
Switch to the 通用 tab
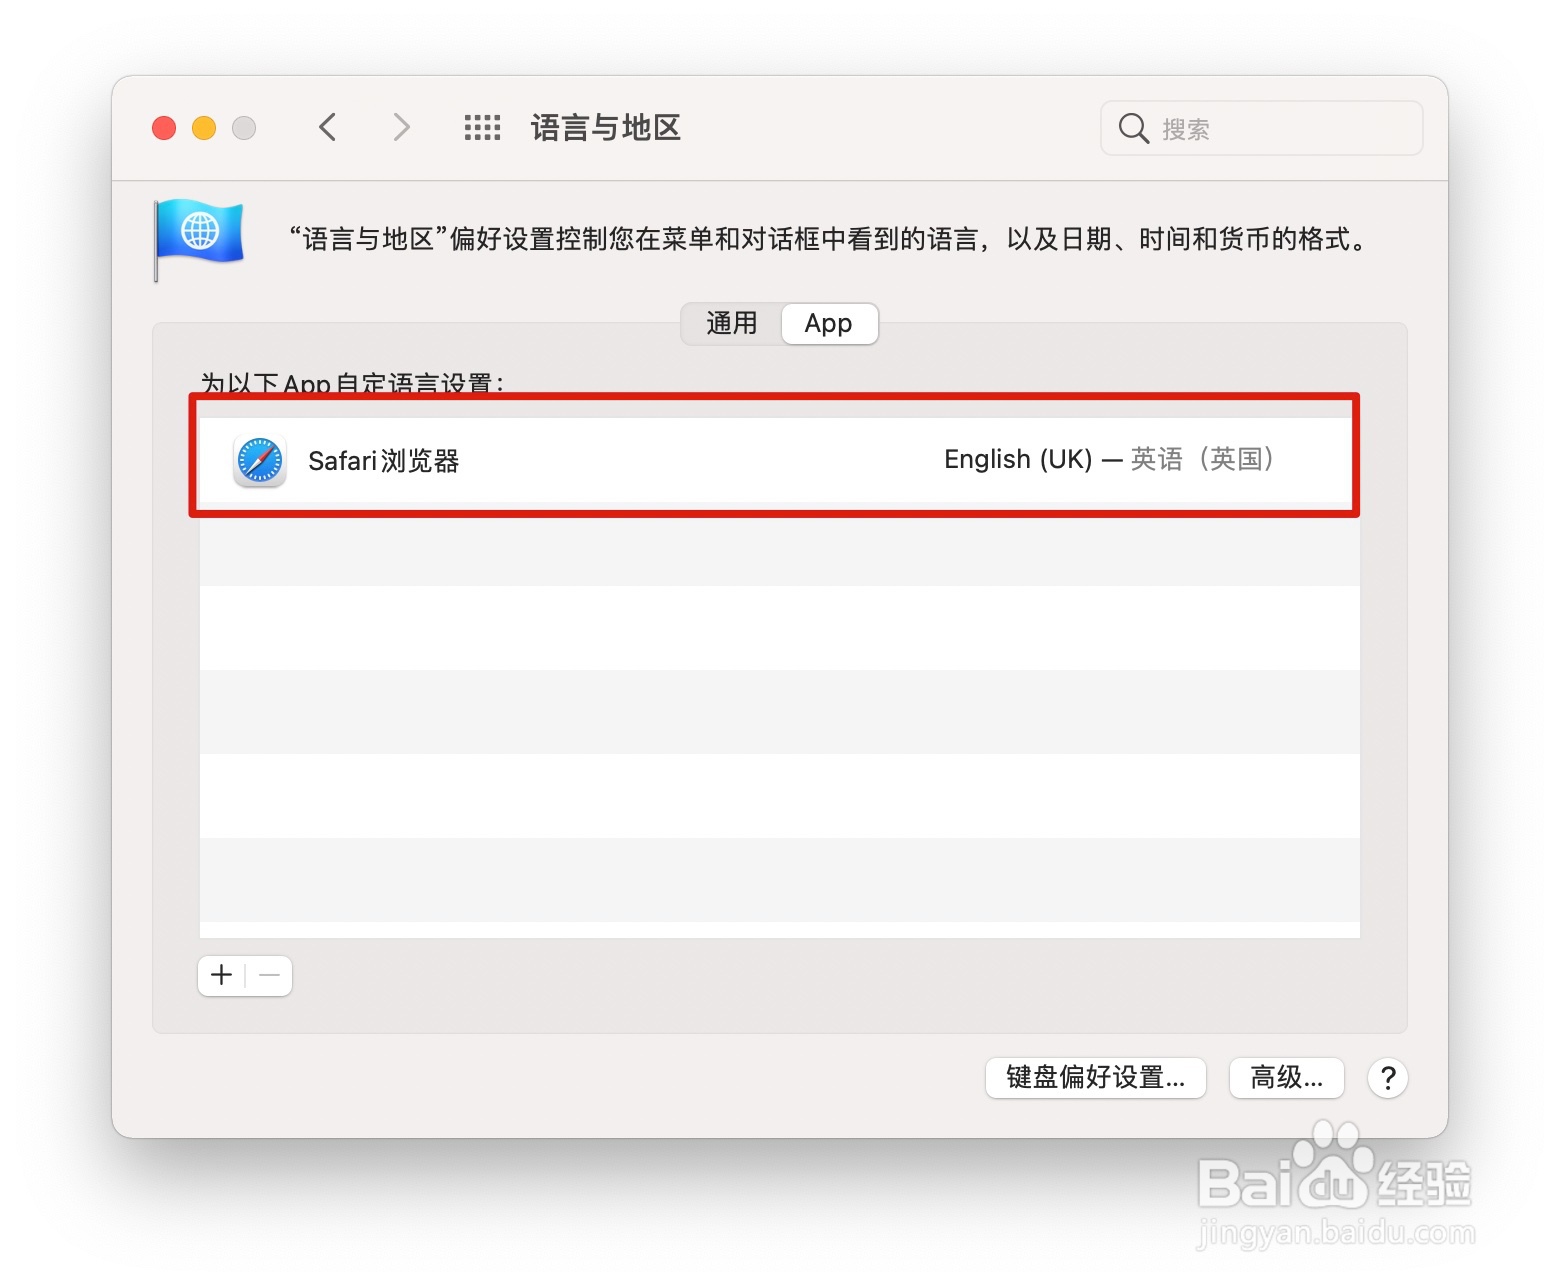(731, 323)
